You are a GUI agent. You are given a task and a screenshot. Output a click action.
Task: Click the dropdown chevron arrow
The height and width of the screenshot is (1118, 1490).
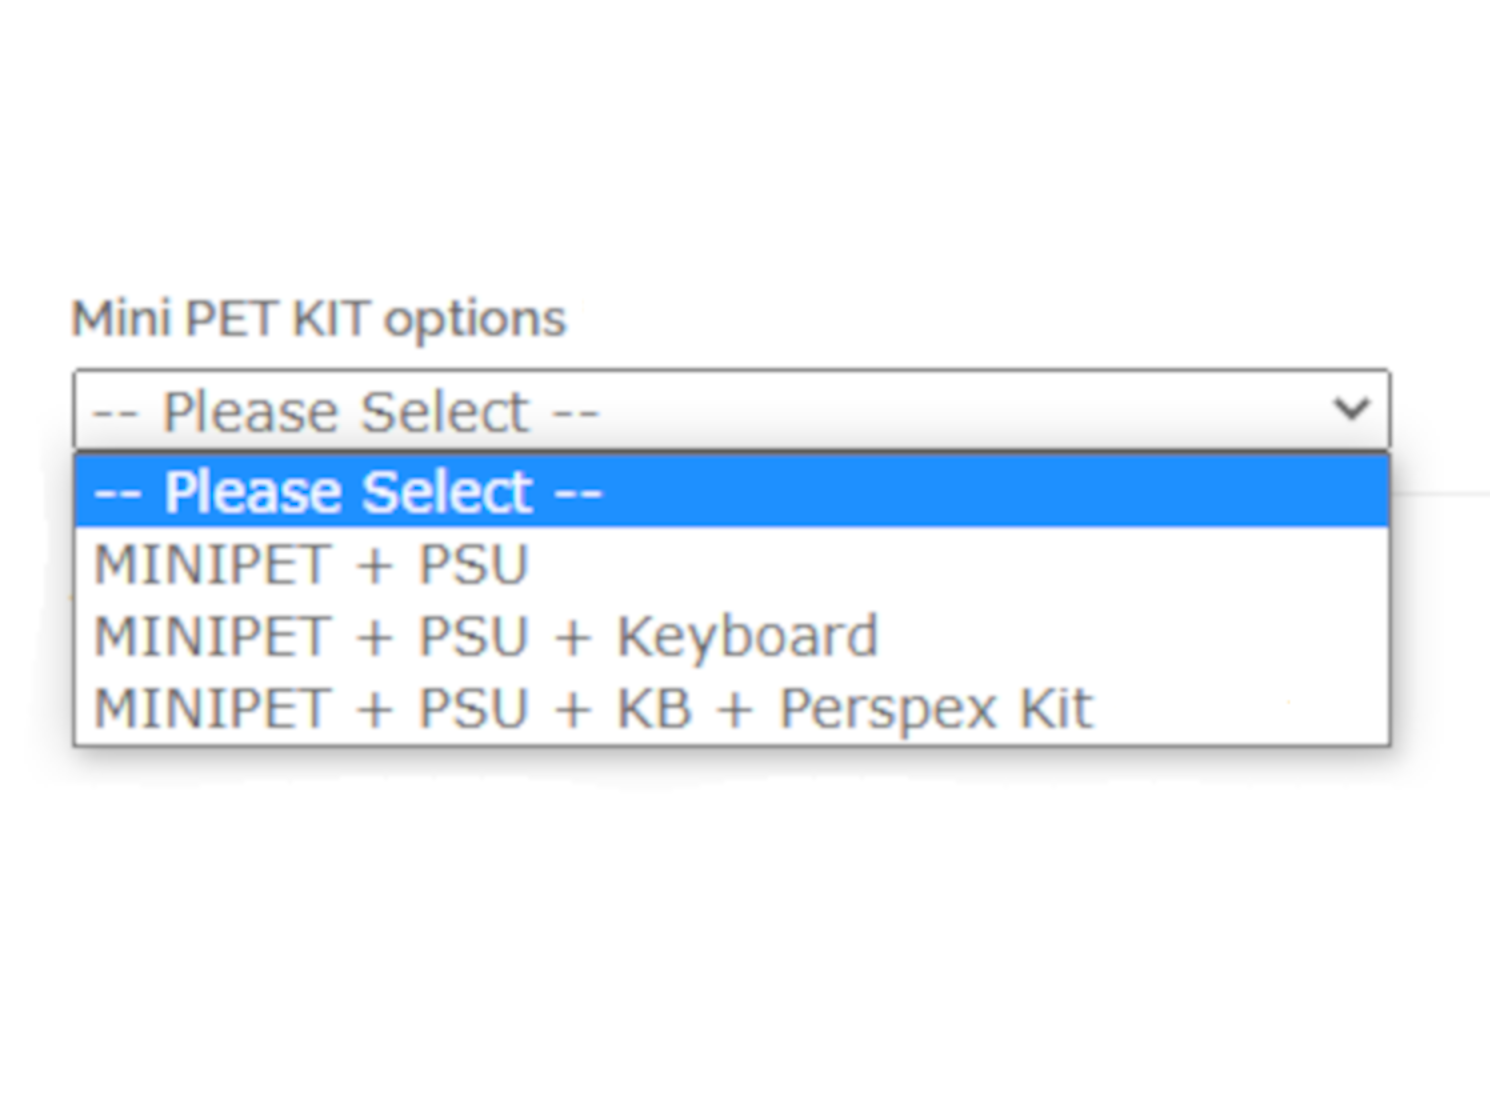[x=1351, y=408]
